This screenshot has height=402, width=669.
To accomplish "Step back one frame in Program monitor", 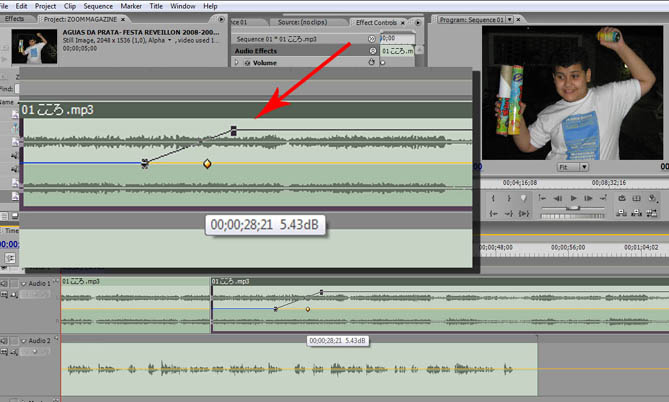I will point(556,199).
